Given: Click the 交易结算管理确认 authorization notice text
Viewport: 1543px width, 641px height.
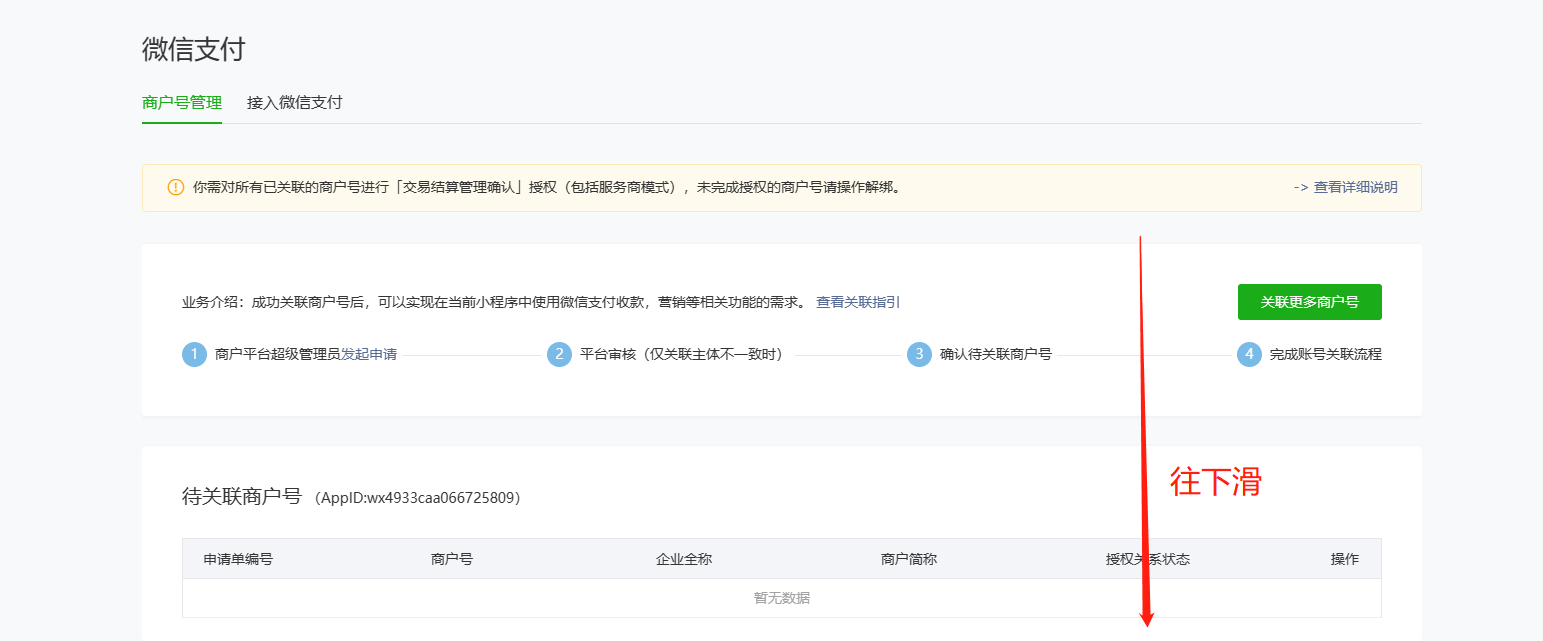Looking at the screenshot, I should (x=548, y=187).
